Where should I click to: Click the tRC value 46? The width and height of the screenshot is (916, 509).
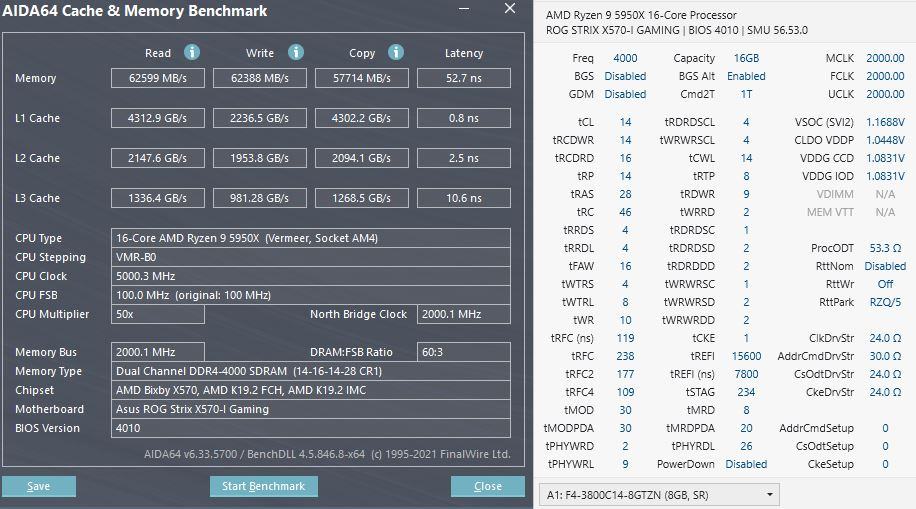(x=625, y=212)
